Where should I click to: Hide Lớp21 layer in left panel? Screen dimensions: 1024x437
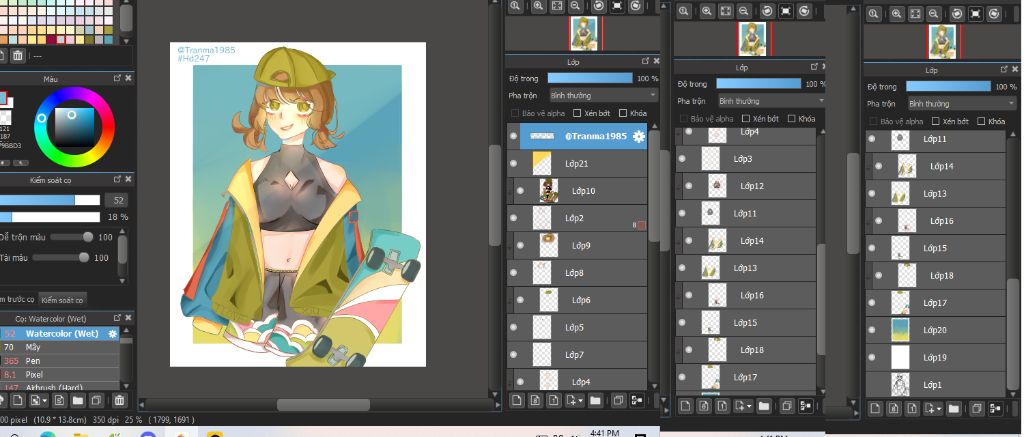(x=513, y=163)
